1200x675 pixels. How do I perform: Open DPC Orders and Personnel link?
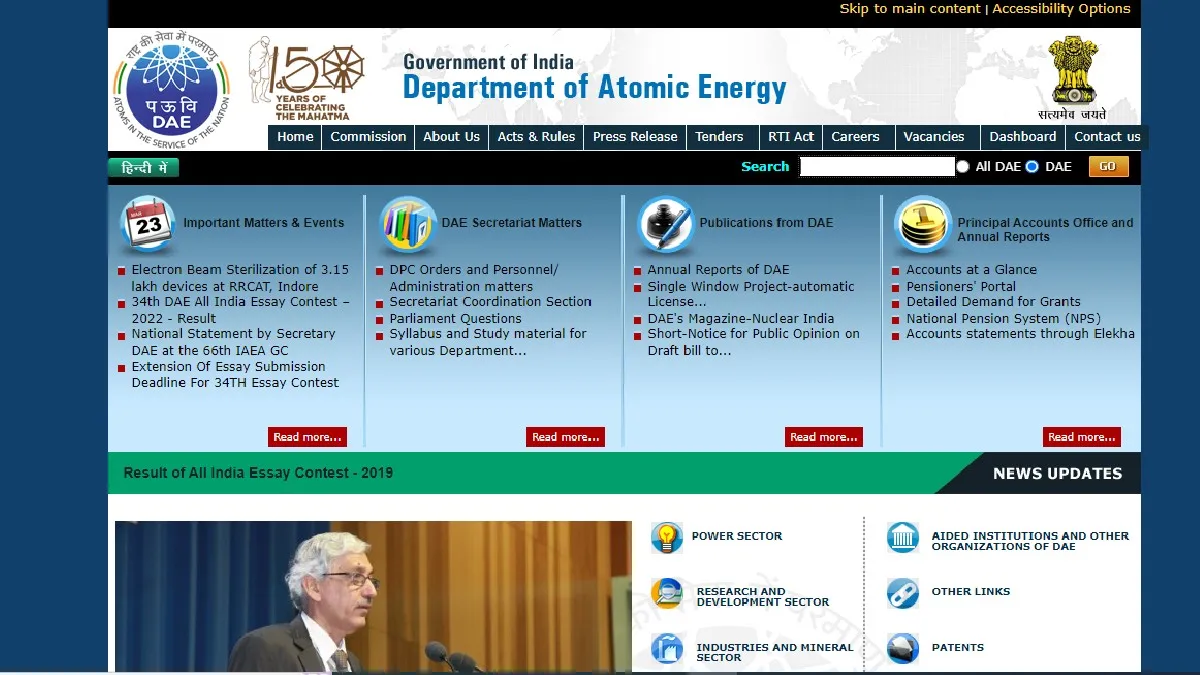pyautogui.click(x=474, y=278)
